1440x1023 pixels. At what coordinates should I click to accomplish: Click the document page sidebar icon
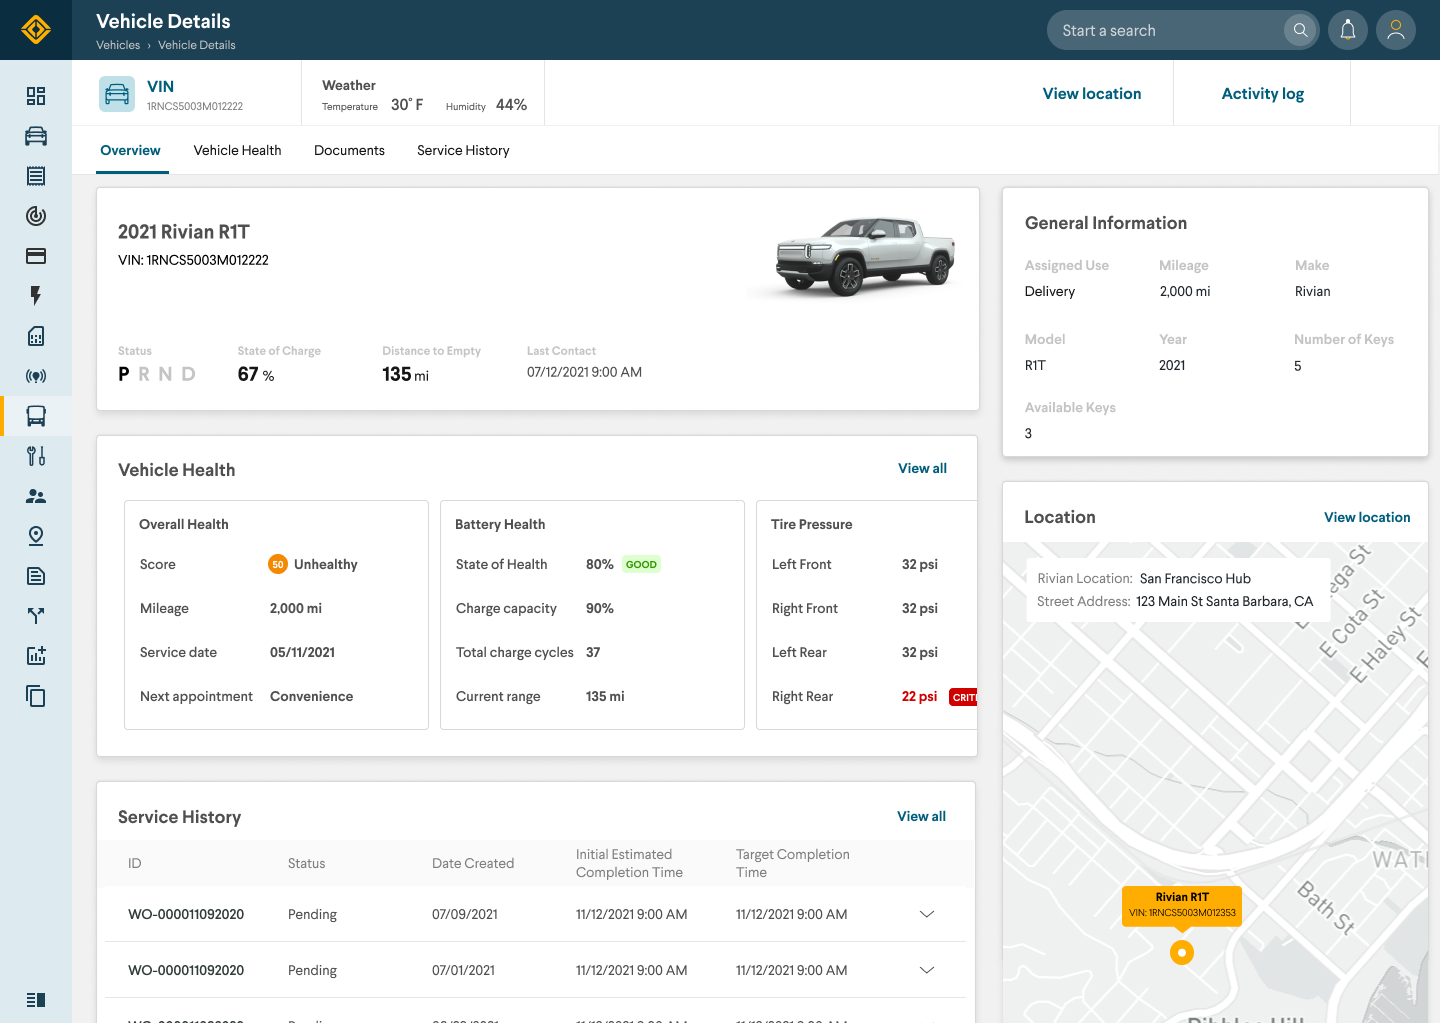point(36,576)
